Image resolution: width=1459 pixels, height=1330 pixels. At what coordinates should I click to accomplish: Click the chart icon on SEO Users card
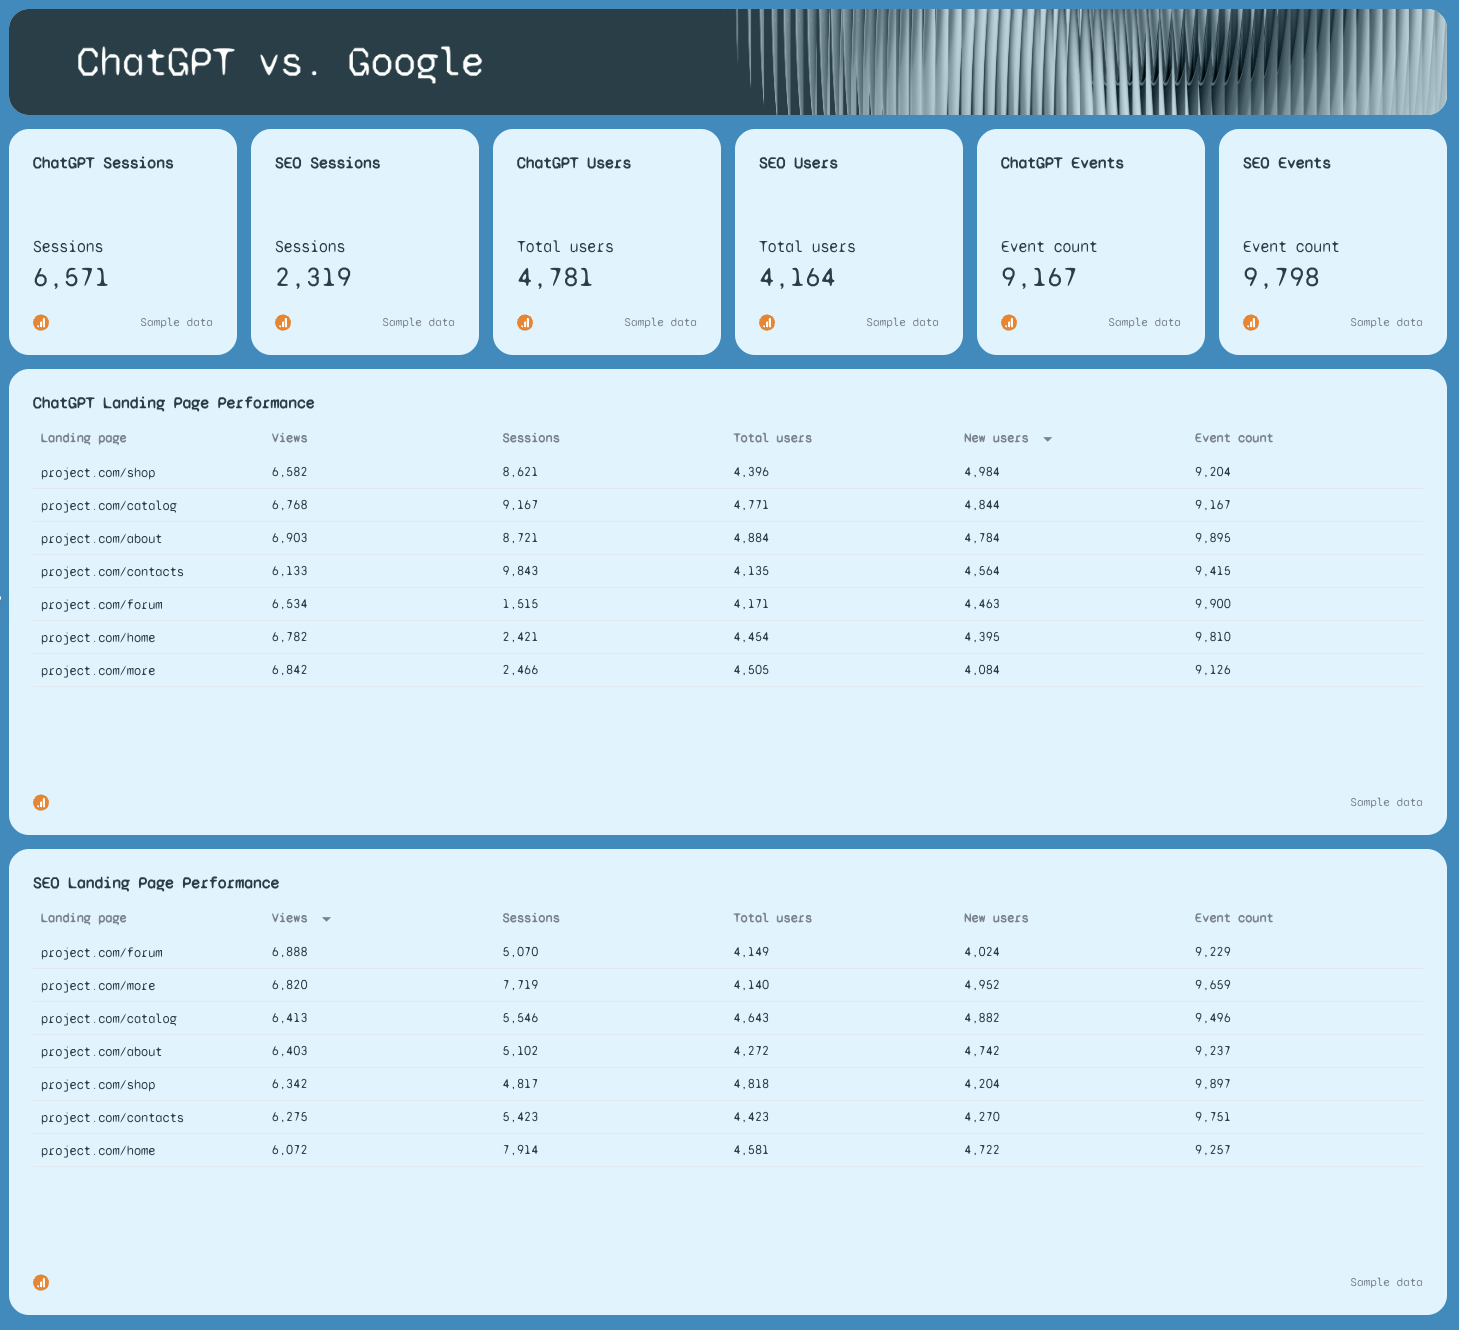[767, 322]
